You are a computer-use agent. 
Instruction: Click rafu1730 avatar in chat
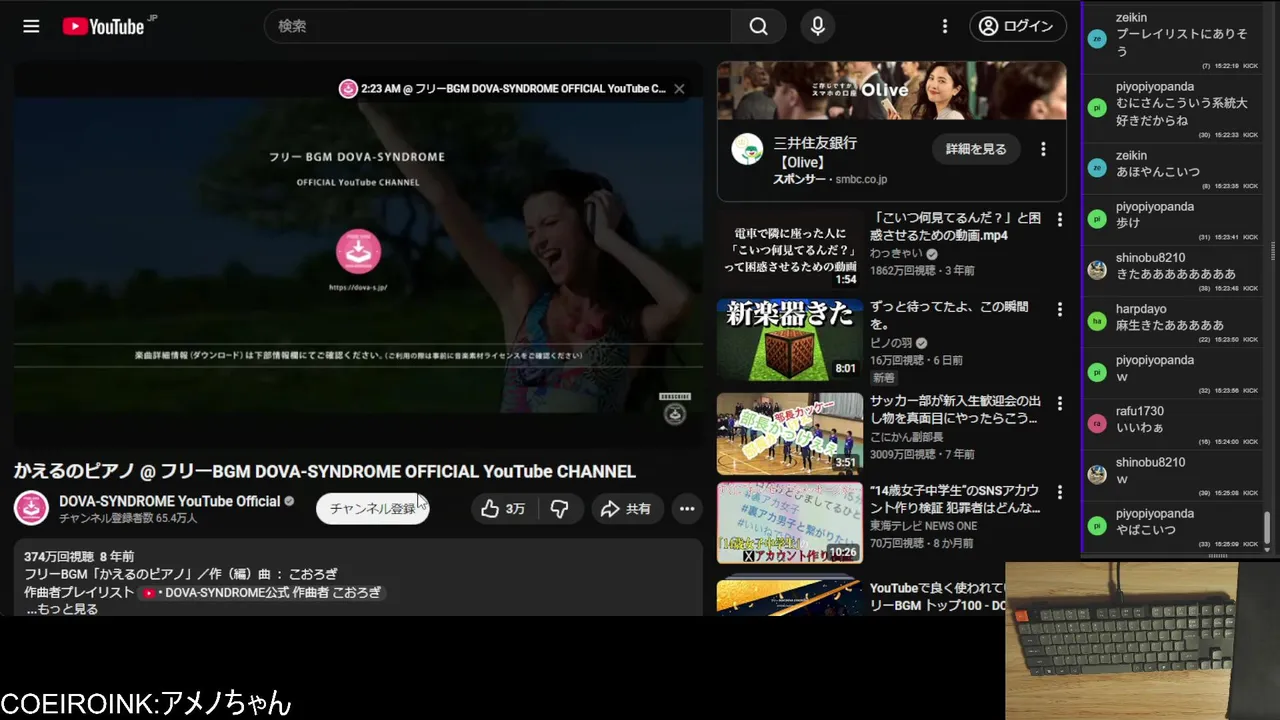coord(1097,423)
